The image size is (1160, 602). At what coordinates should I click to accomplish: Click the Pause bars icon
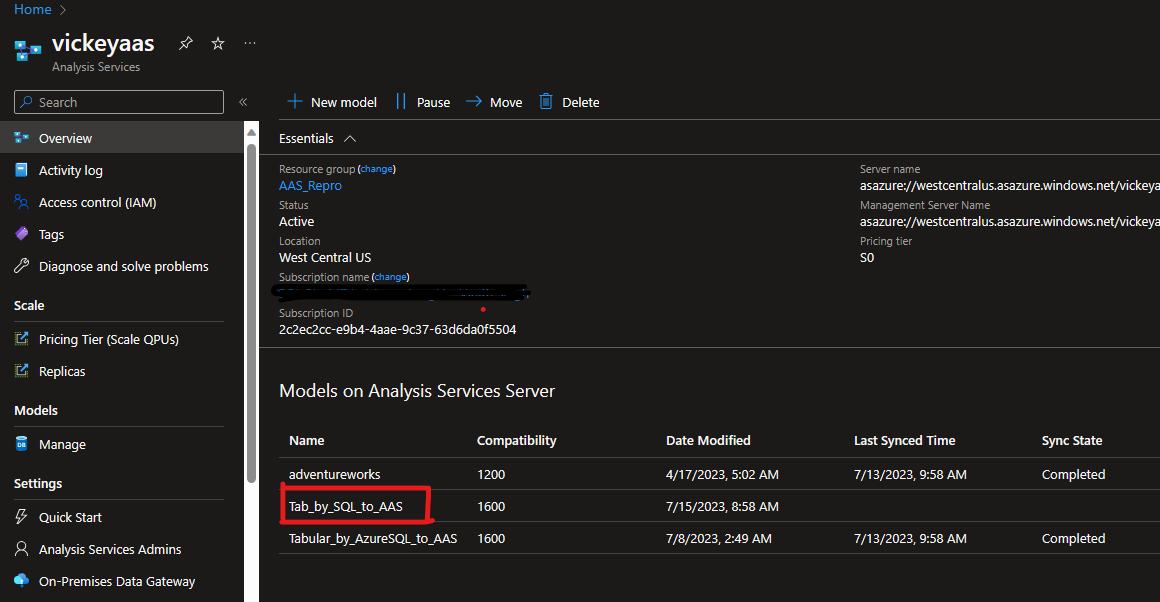tap(401, 101)
